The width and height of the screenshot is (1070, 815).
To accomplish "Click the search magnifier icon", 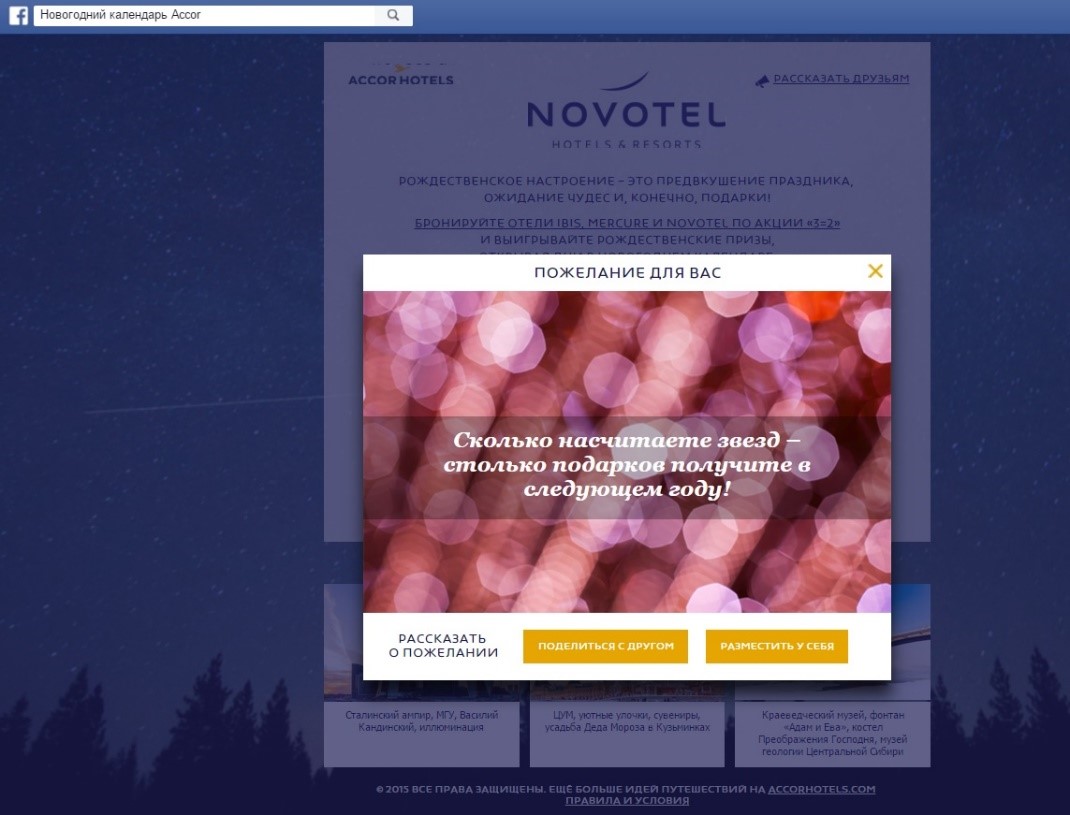I will [393, 15].
